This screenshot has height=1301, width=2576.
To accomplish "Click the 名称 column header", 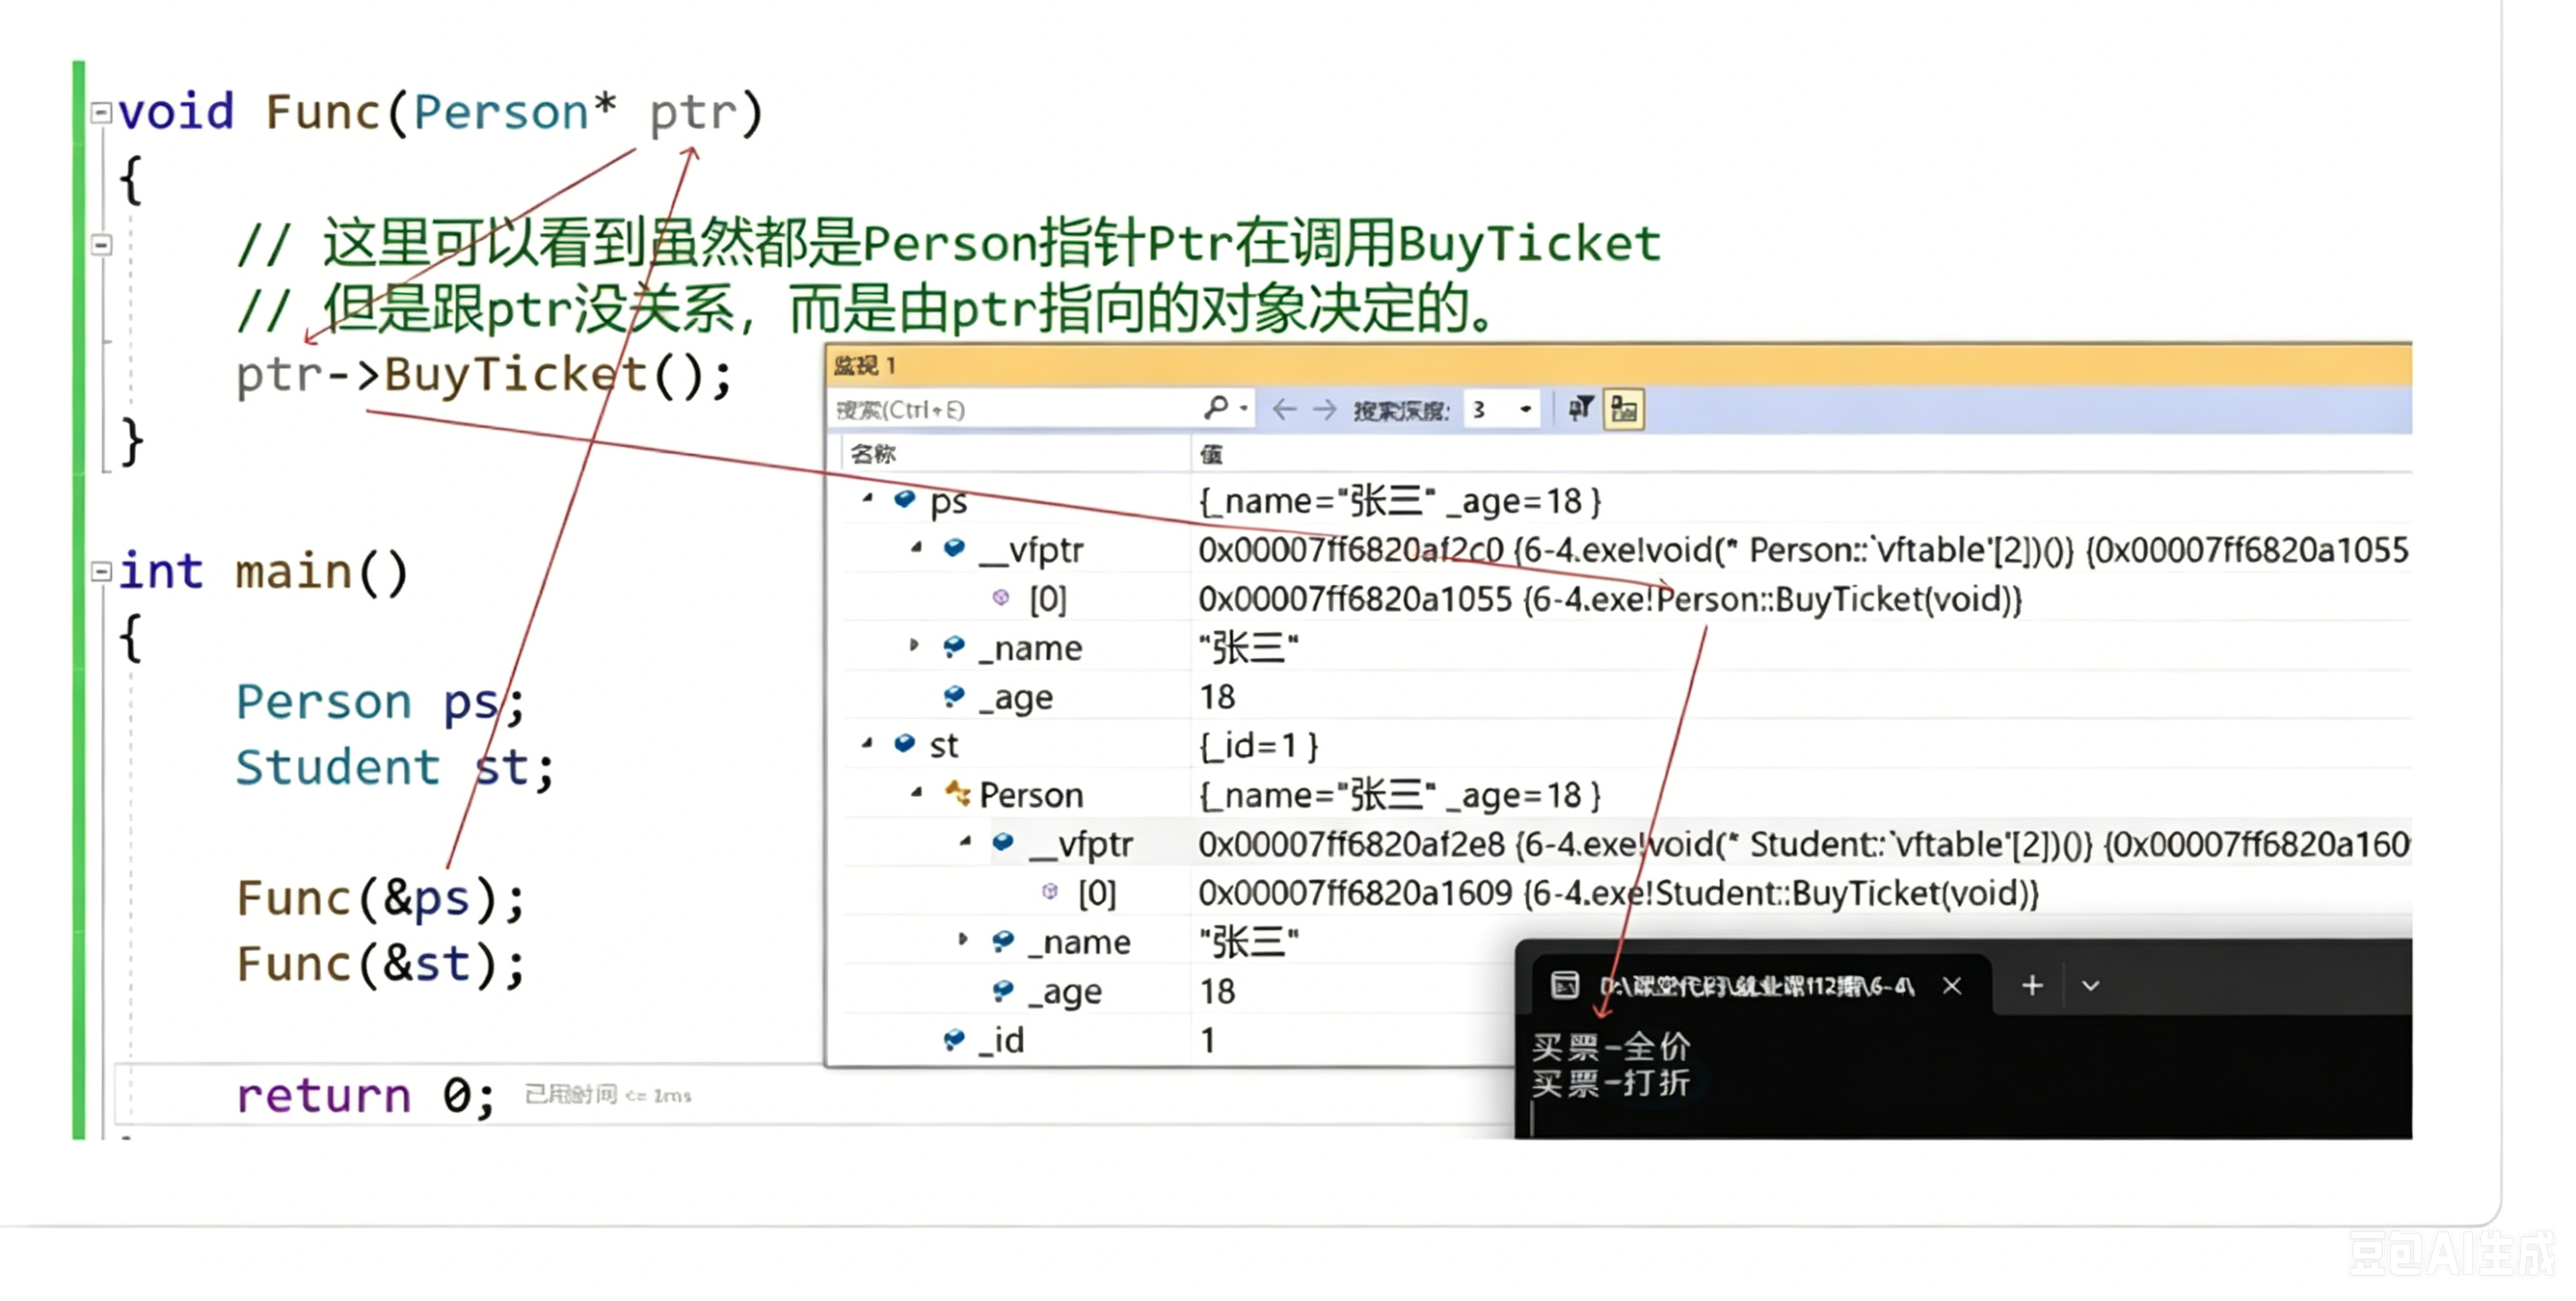I will (x=873, y=454).
